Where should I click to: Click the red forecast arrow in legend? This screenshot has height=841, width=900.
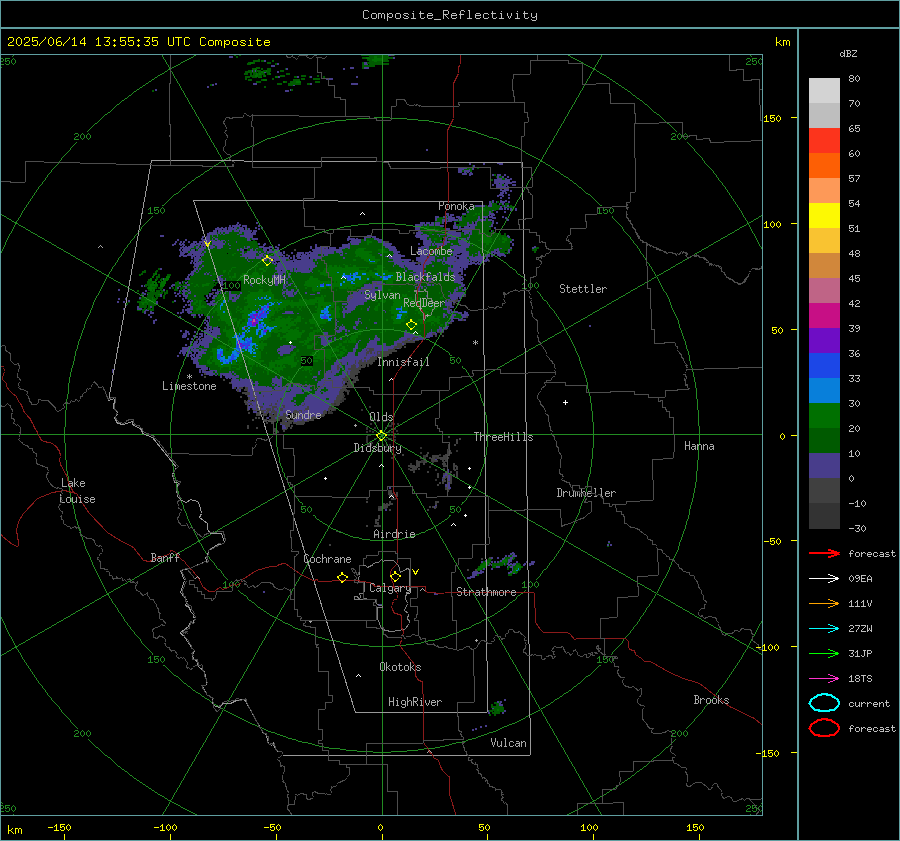[x=824, y=553]
